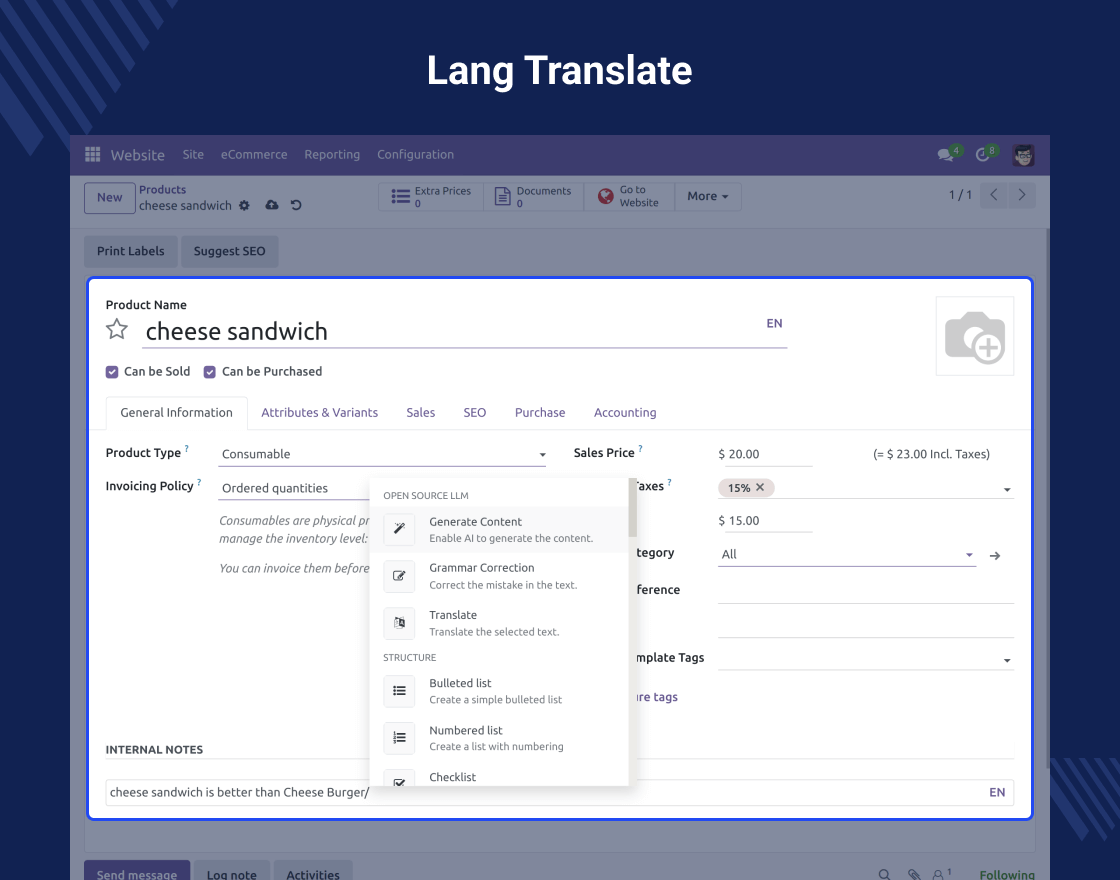Screen dimensions: 1120x880
Task: Click the Log note button
Action: 231,872
